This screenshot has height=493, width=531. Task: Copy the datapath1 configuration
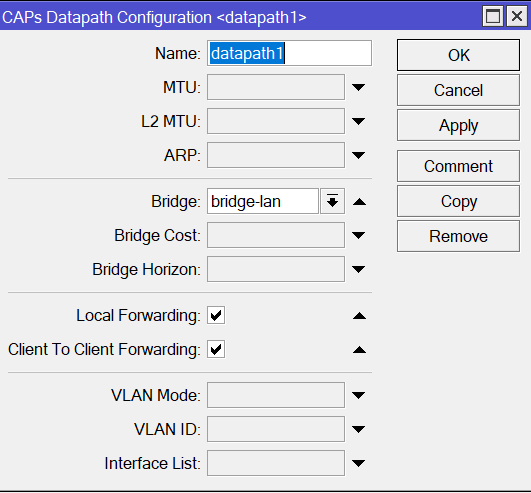coord(458,201)
